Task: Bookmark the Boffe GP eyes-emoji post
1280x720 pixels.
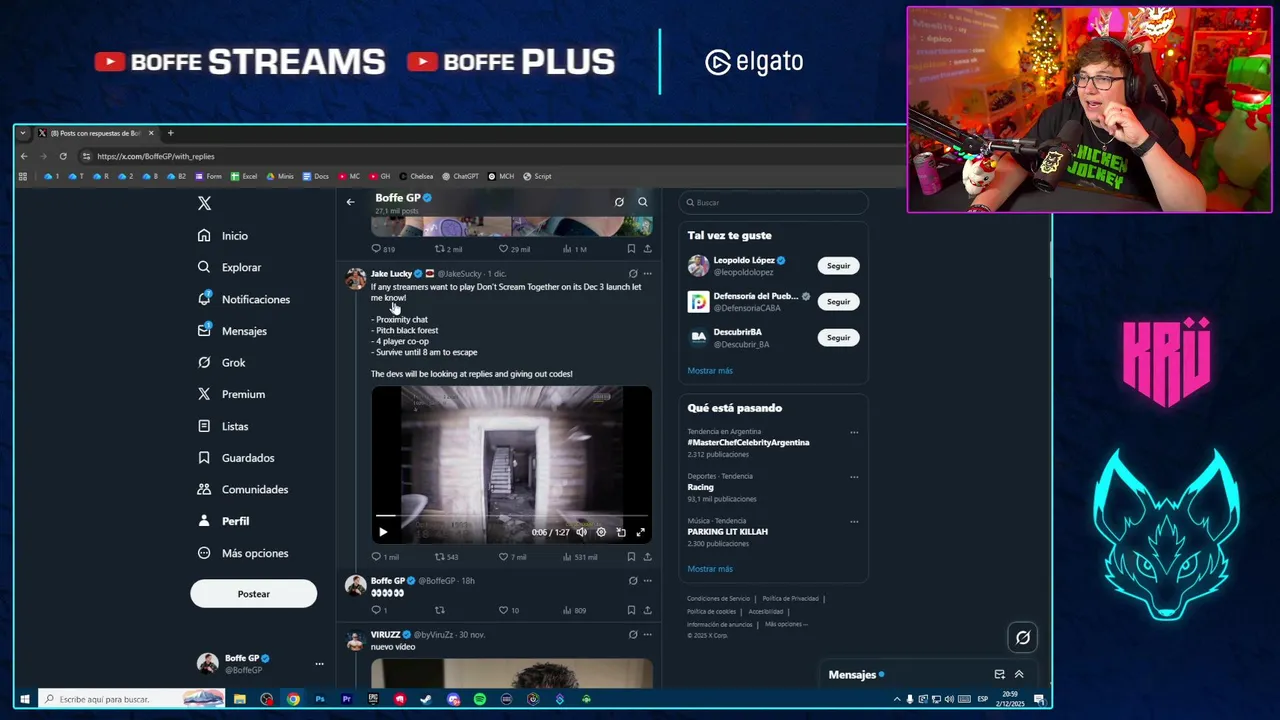Action: click(631, 610)
